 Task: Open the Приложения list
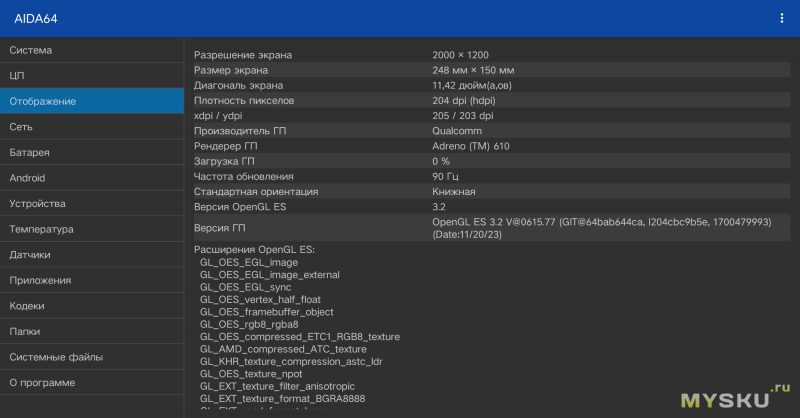pyautogui.click(x=92, y=280)
